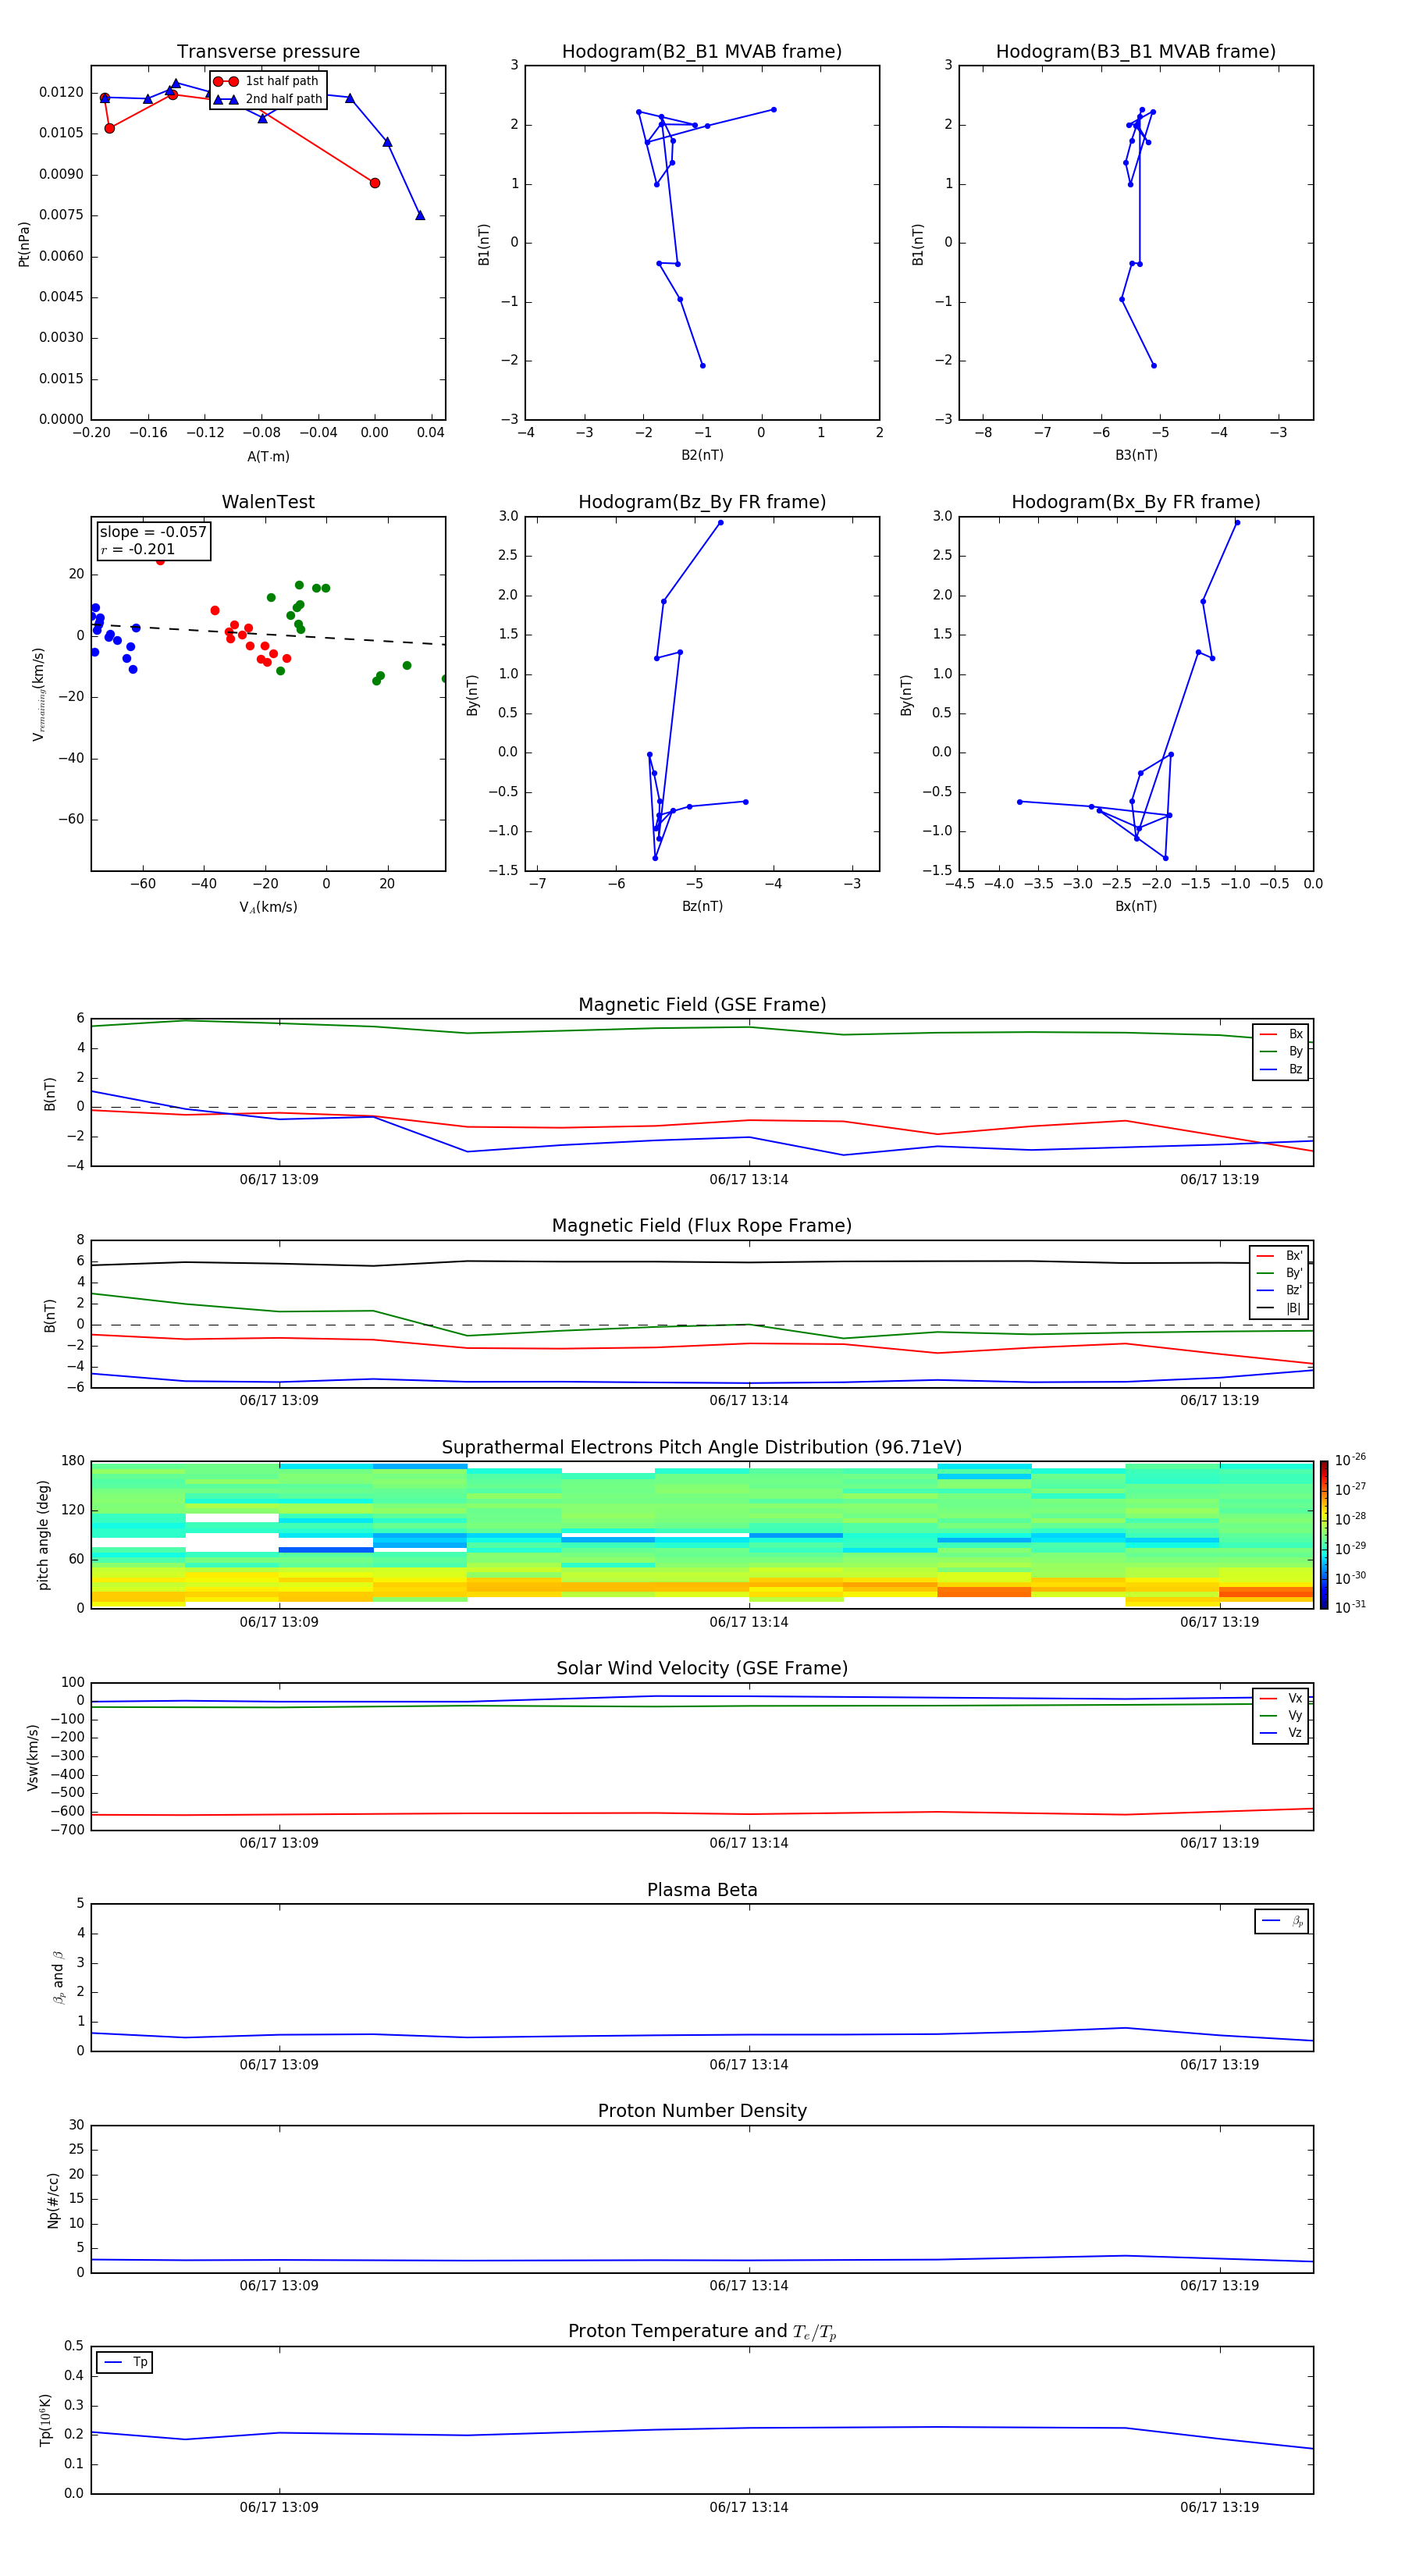Select the 'r = -0.201' annotation
Screen dimensions: 1405x2576
tap(138, 549)
